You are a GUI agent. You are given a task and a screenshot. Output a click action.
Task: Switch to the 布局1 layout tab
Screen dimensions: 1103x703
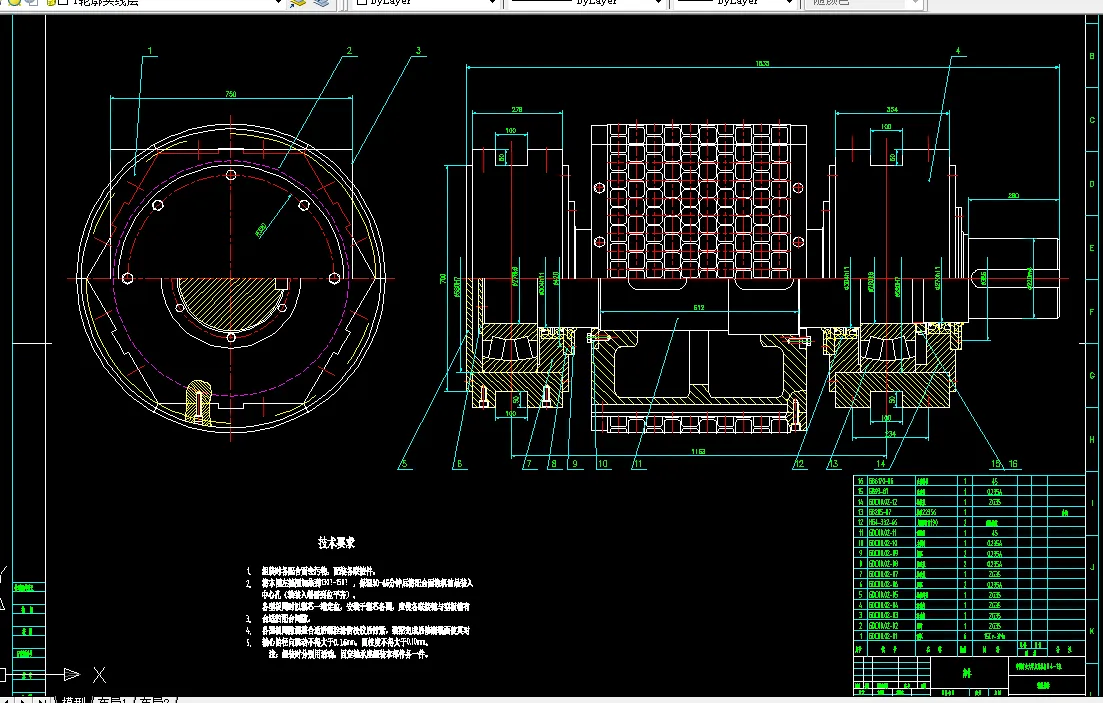[113, 699]
